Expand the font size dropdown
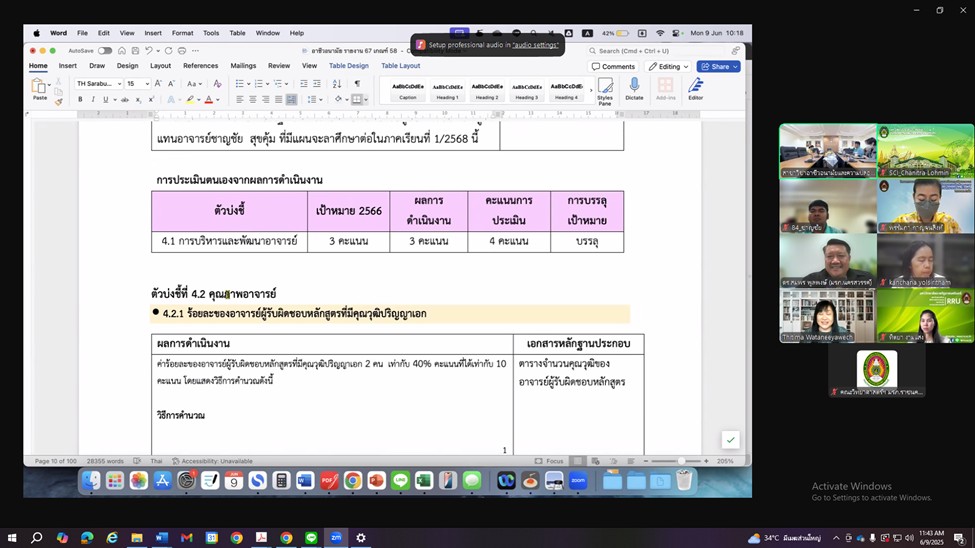 coord(137,84)
